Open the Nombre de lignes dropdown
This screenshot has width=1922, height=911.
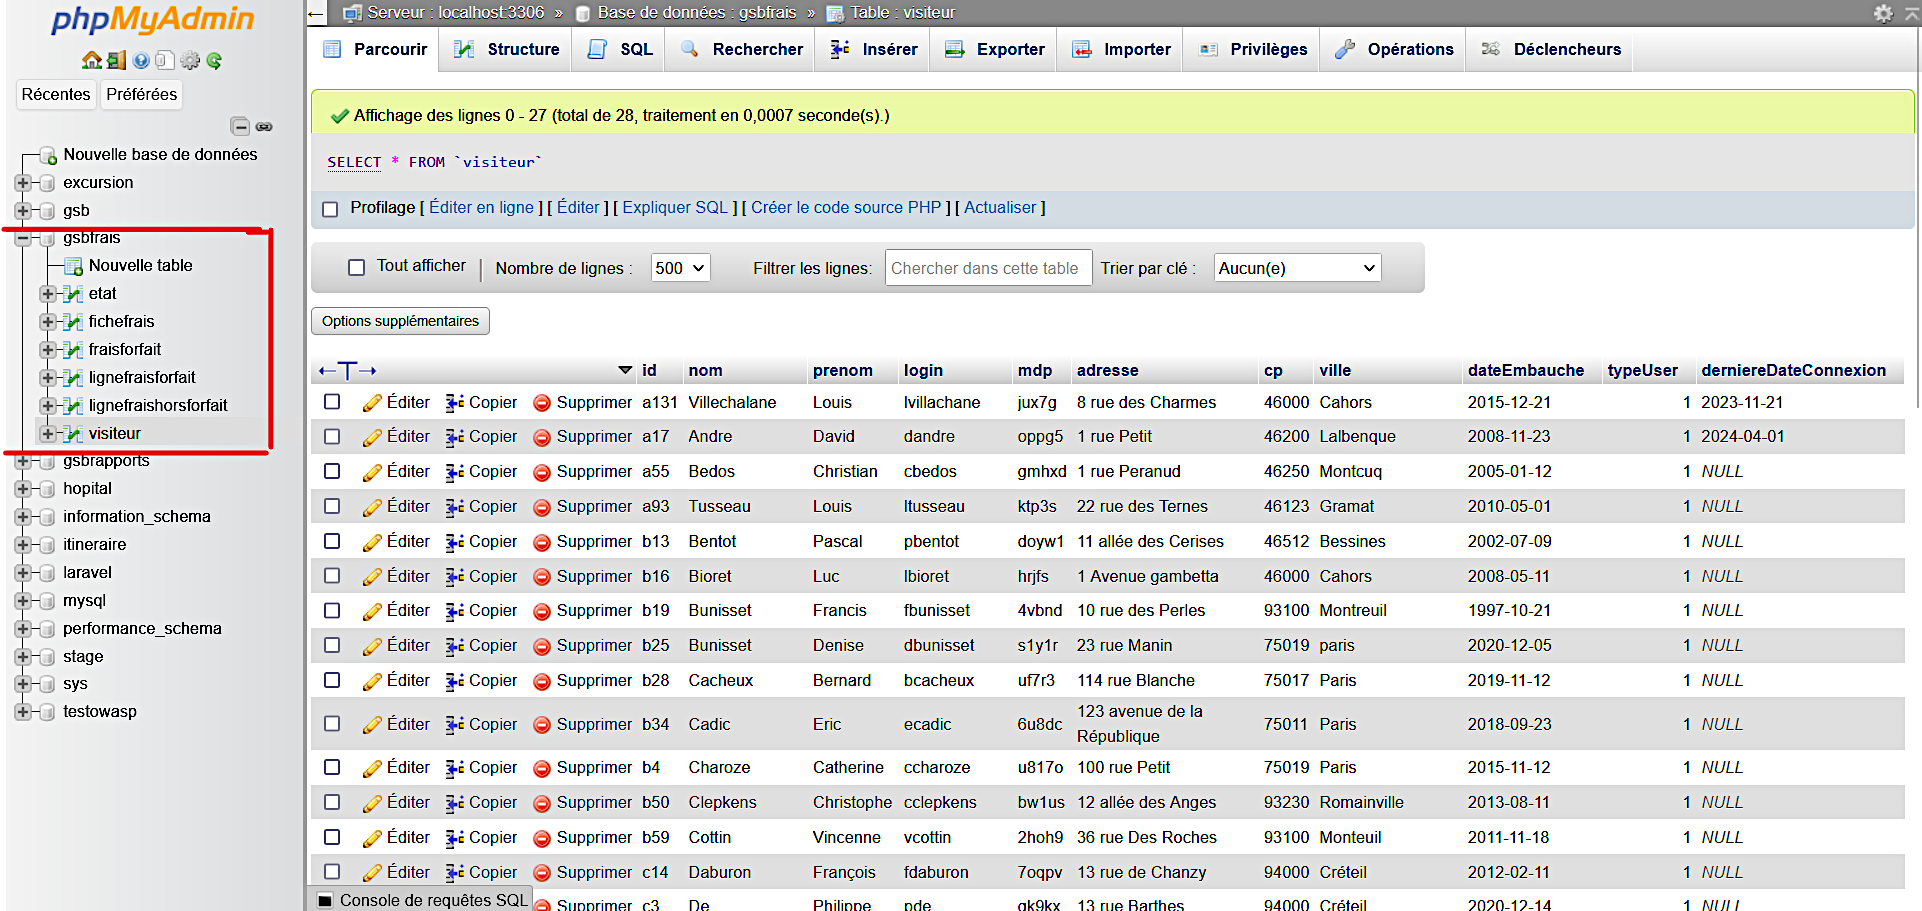pos(680,268)
